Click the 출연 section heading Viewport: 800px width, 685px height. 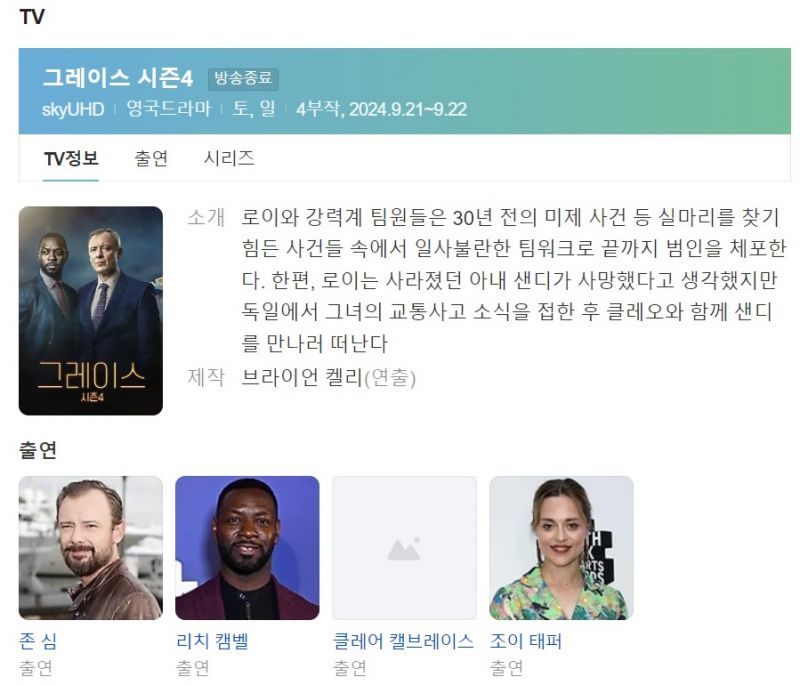(x=38, y=450)
